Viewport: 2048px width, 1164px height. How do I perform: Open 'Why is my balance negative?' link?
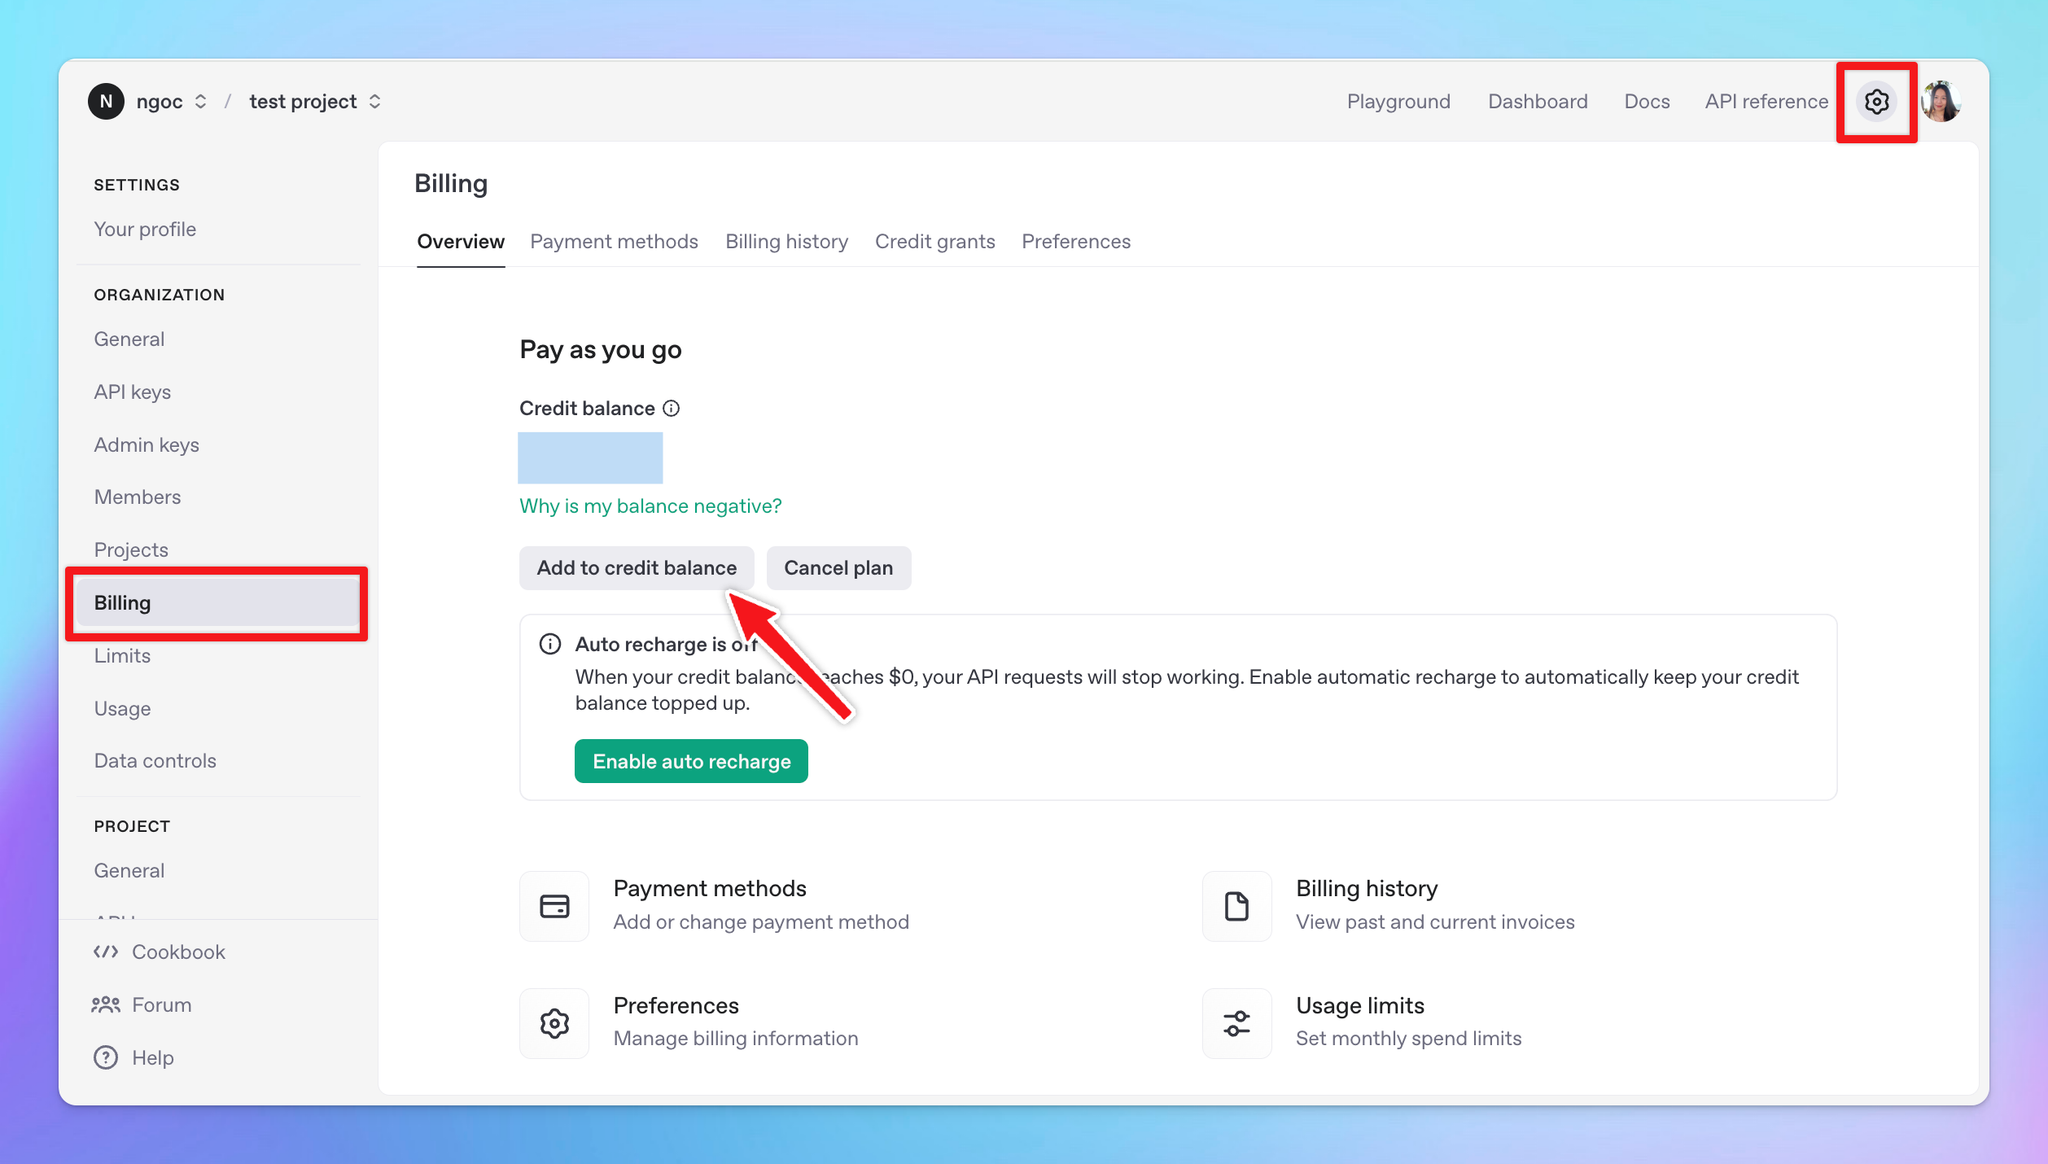[x=650, y=506]
